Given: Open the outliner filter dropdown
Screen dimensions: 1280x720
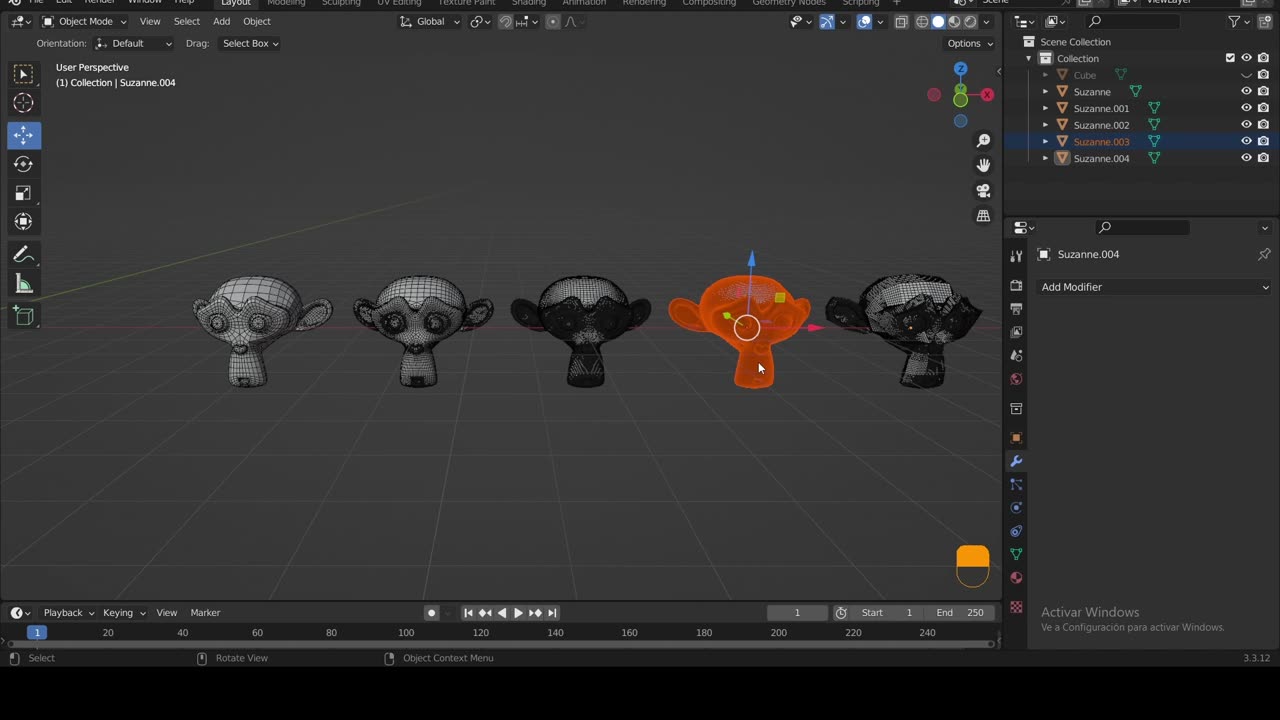Looking at the screenshot, I should (1239, 21).
